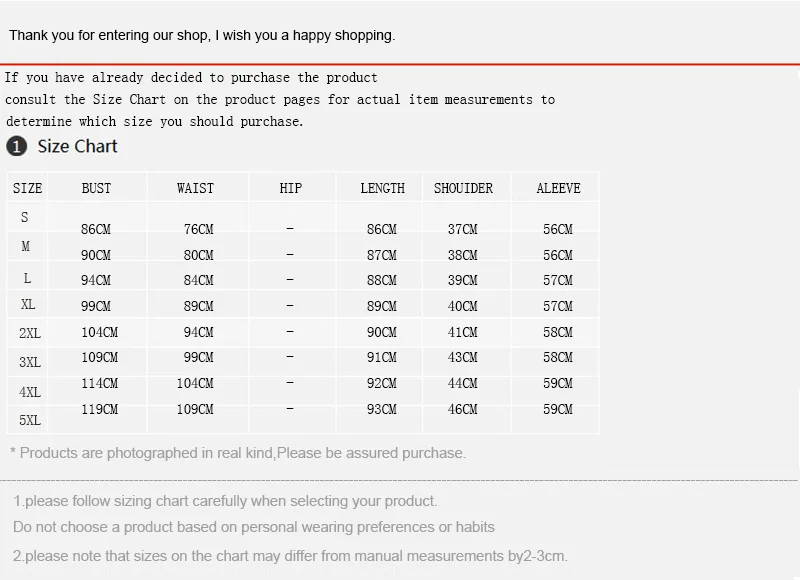Viewport: 800px width, 580px height.
Task: Click the WAIST column header
Action: coord(195,188)
